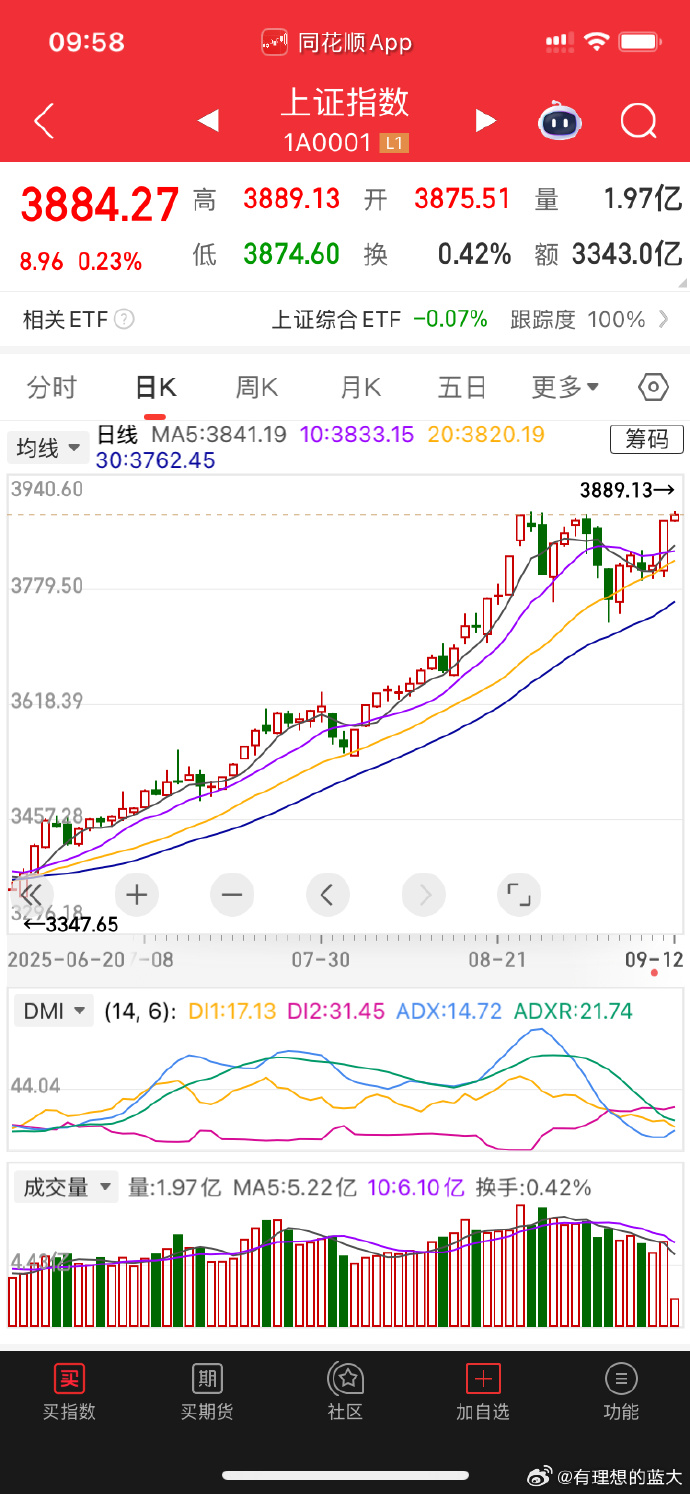This screenshot has height=1494, width=690.
Task: Pan the chart left with chevron button
Action: point(327,894)
